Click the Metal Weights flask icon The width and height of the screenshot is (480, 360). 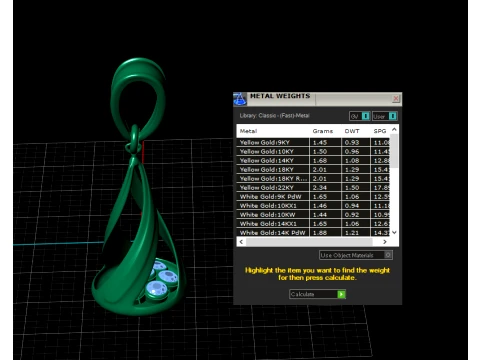tap(240, 99)
